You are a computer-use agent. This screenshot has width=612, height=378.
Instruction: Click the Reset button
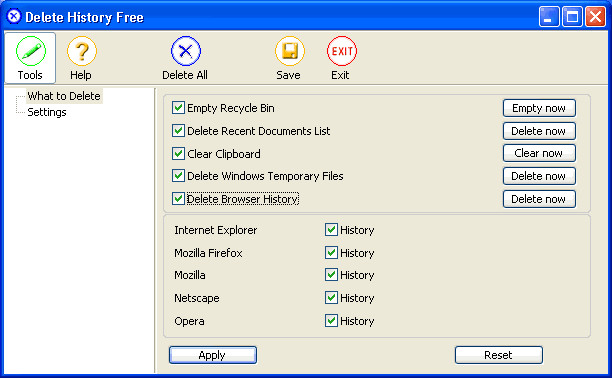tap(498, 355)
